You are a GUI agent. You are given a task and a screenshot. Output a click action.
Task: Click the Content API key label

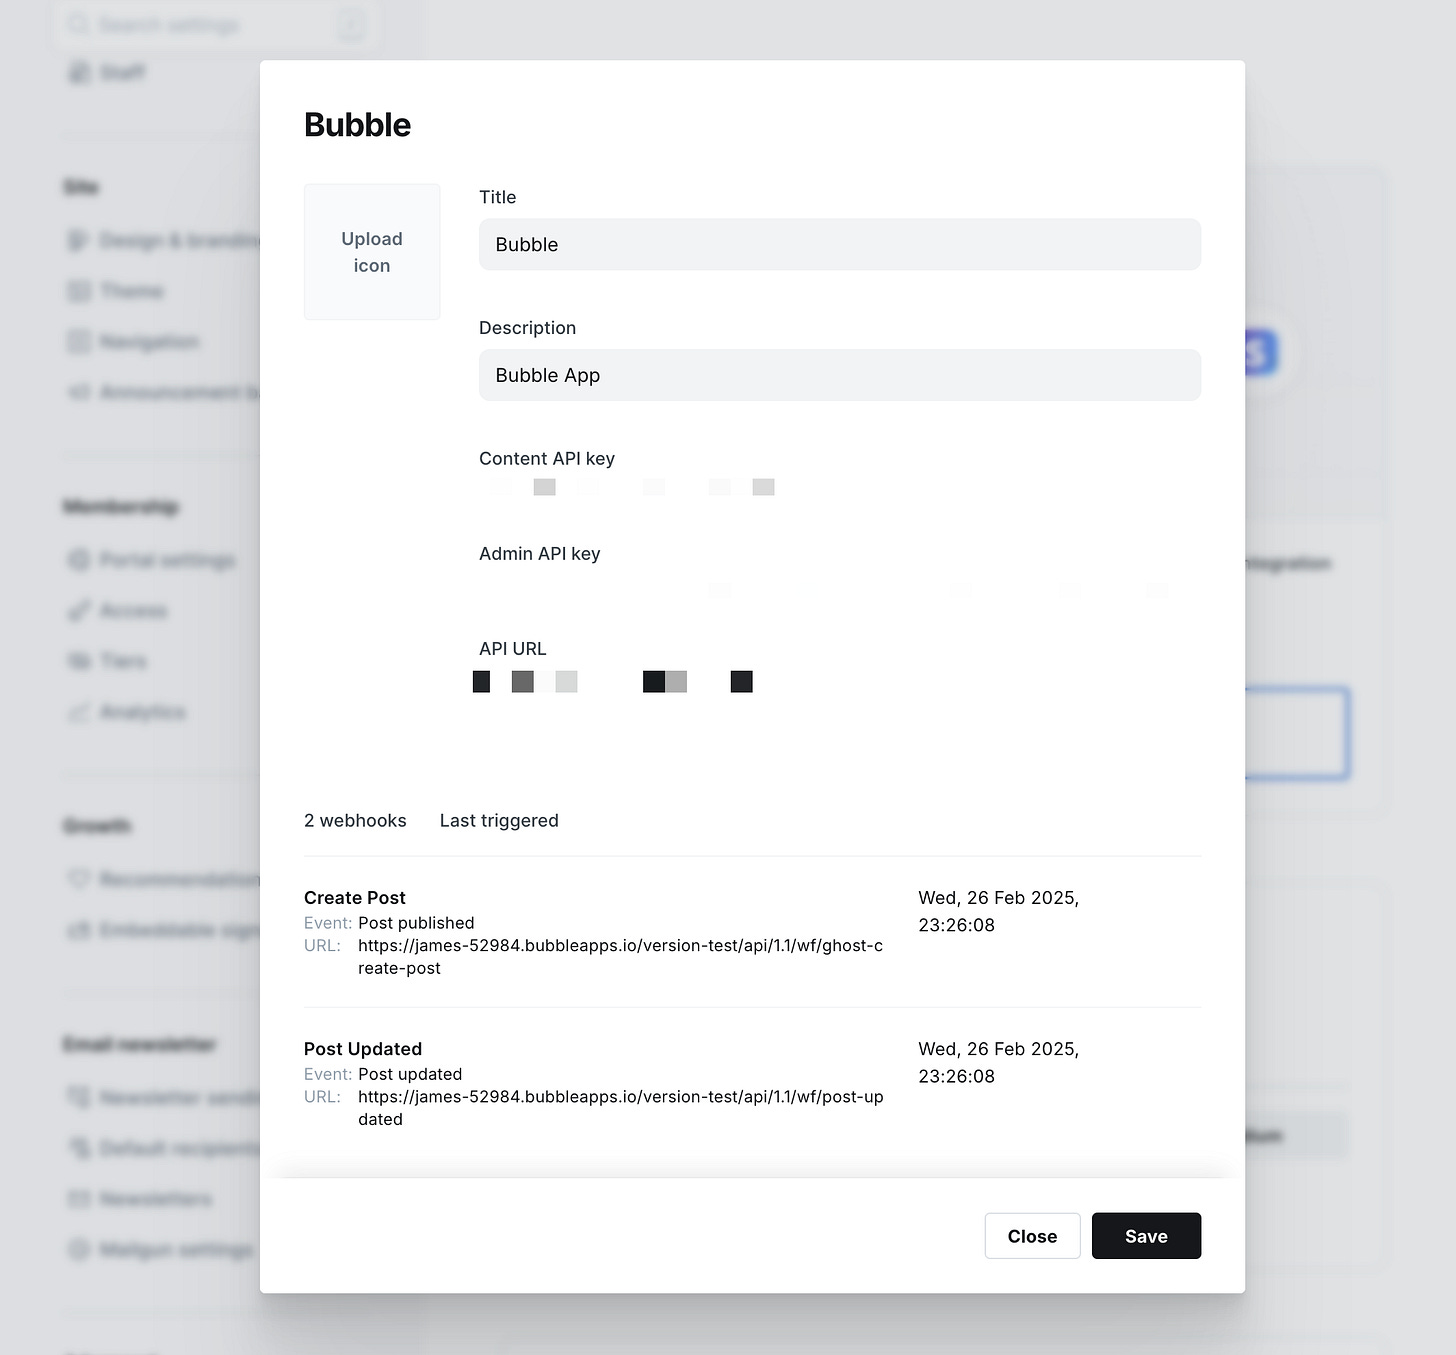[x=547, y=459]
